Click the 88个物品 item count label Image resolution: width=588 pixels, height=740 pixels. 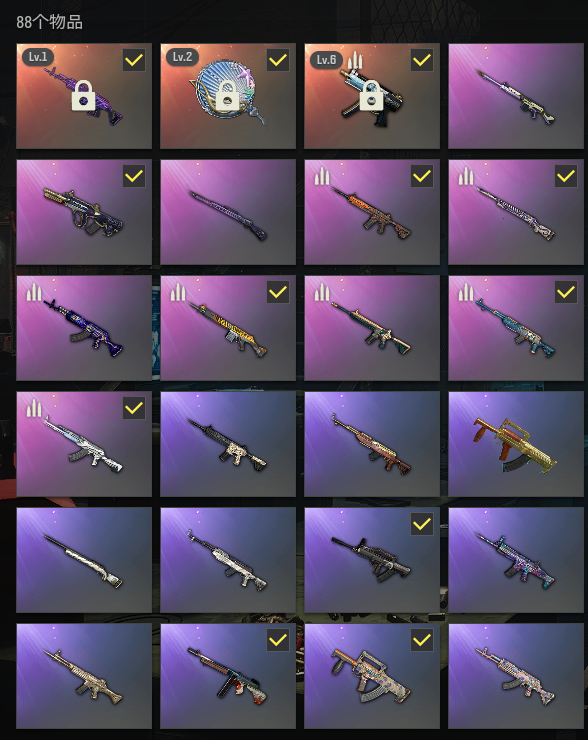pyautogui.click(x=50, y=22)
